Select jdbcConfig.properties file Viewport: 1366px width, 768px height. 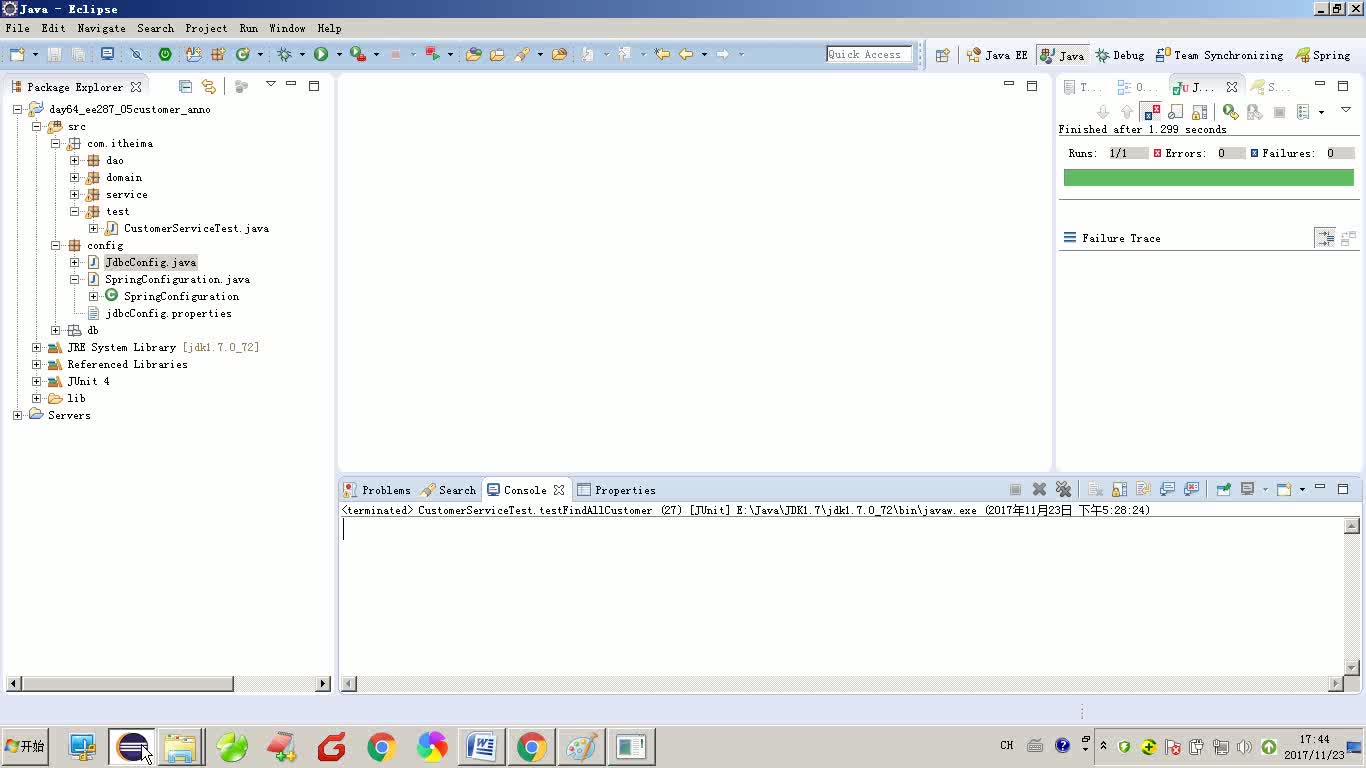[169, 313]
